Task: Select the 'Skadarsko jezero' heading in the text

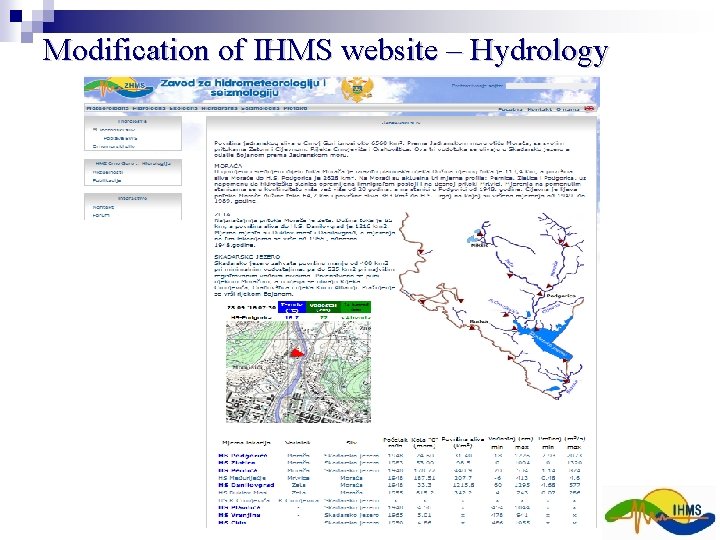Action: 247,257
